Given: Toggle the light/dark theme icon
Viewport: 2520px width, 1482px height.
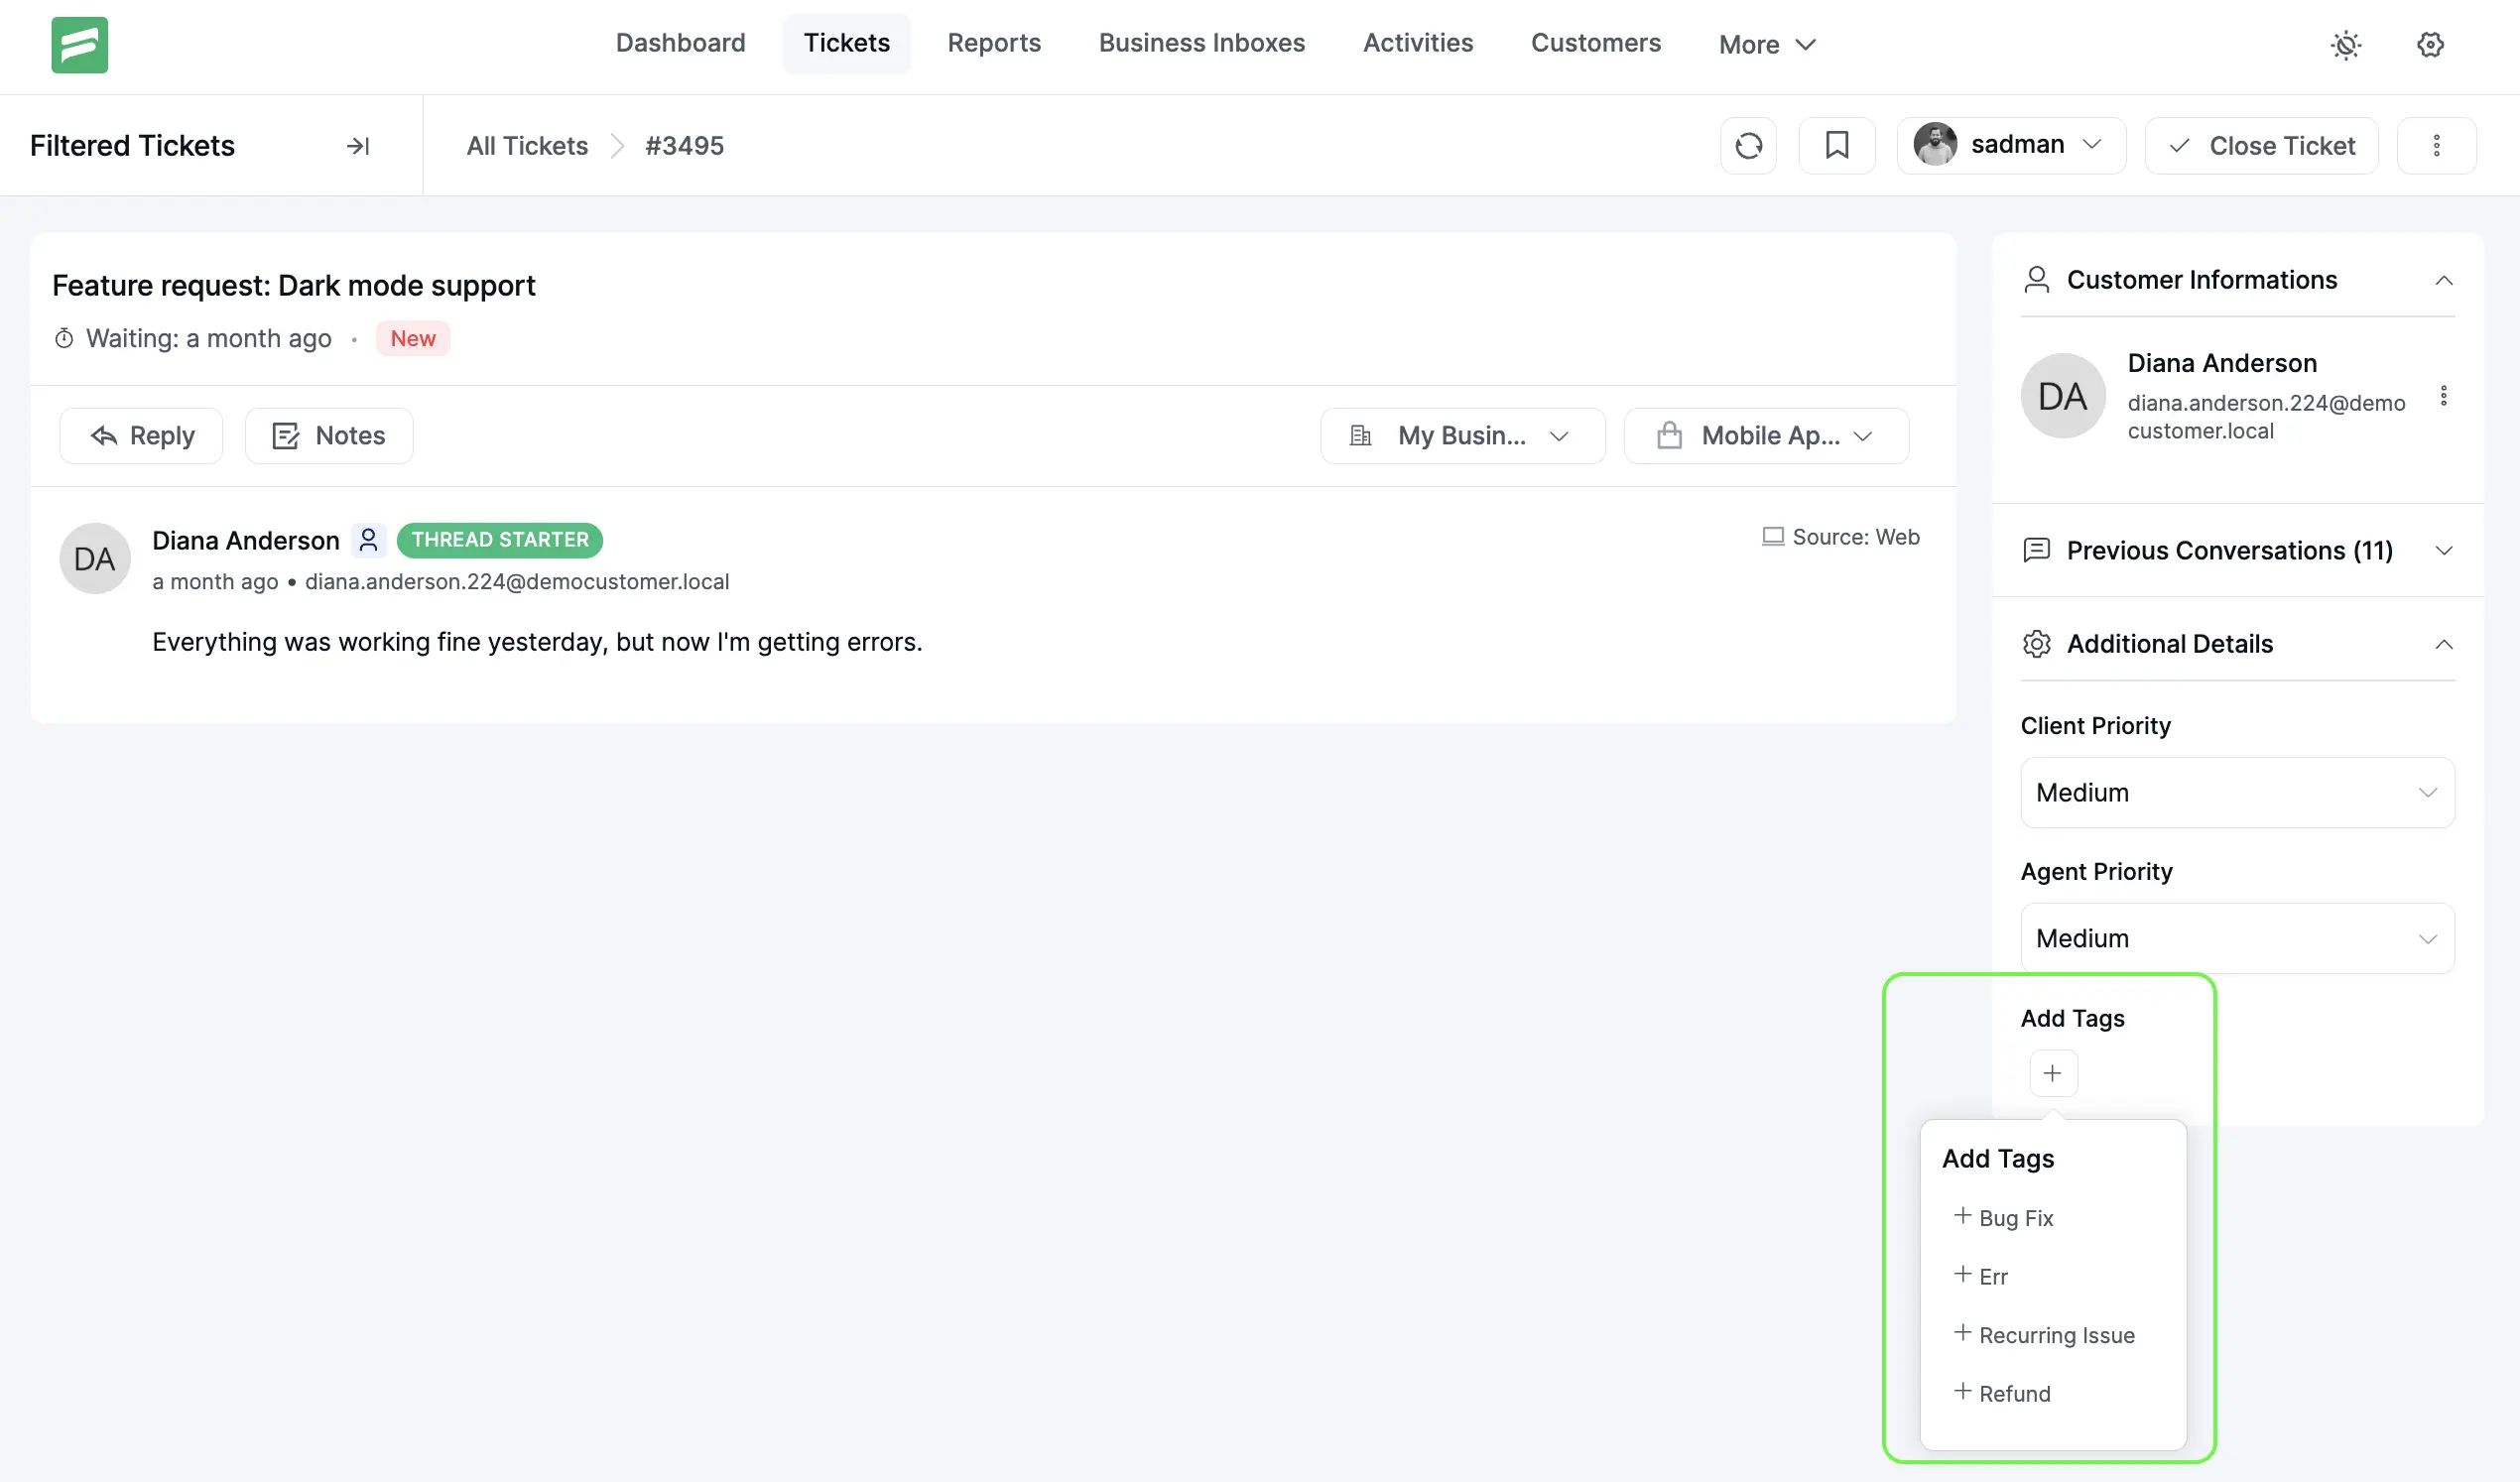Looking at the screenshot, I should pos(2345,44).
